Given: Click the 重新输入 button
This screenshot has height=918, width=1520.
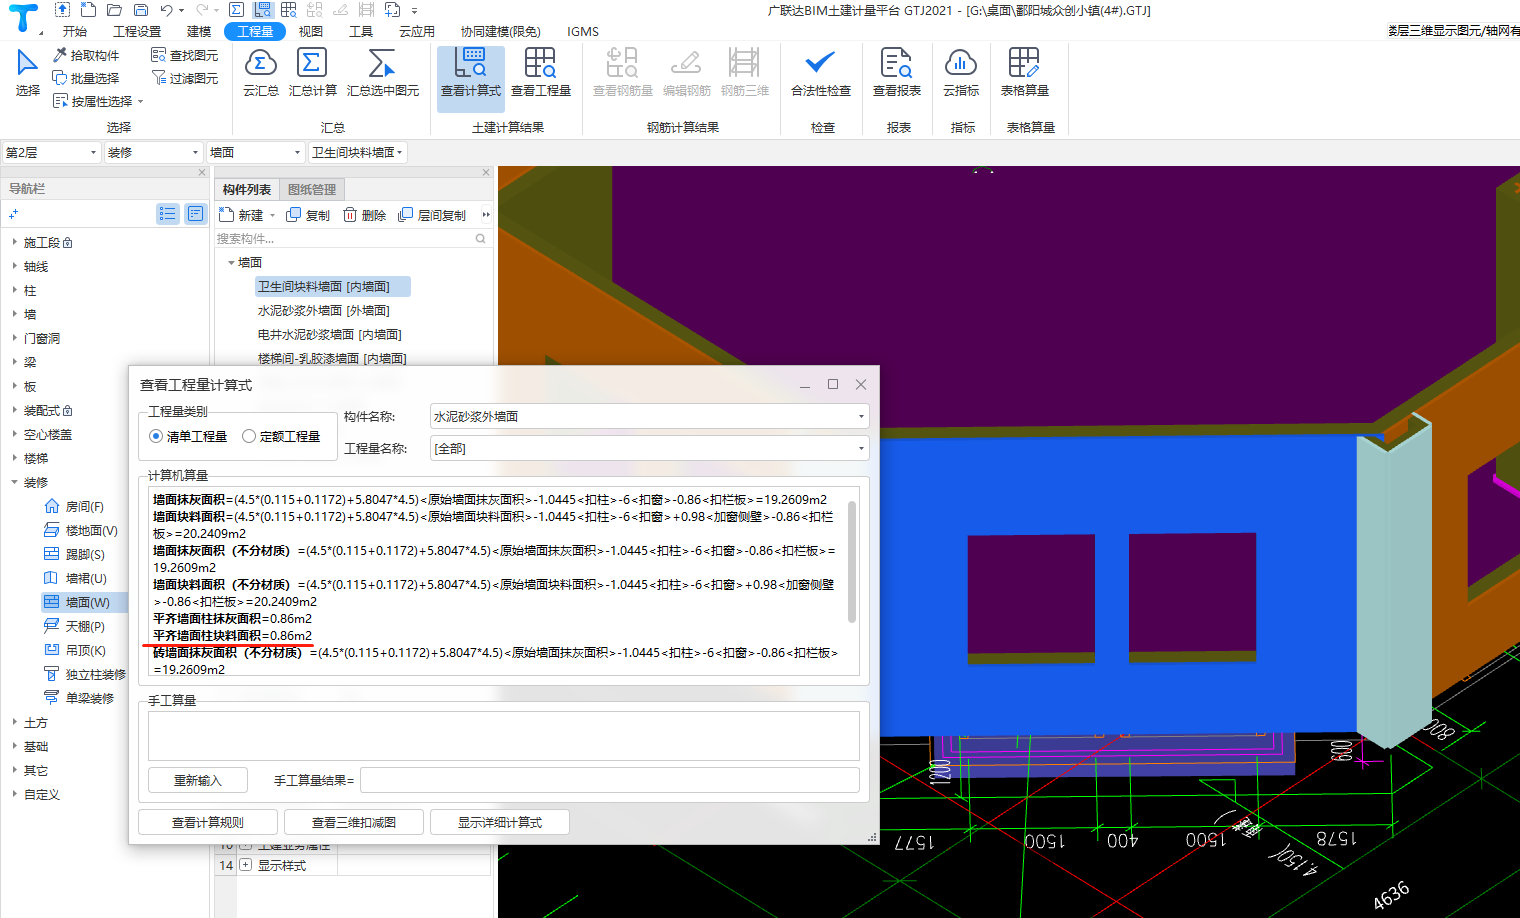Looking at the screenshot, I should pos(198,781).
